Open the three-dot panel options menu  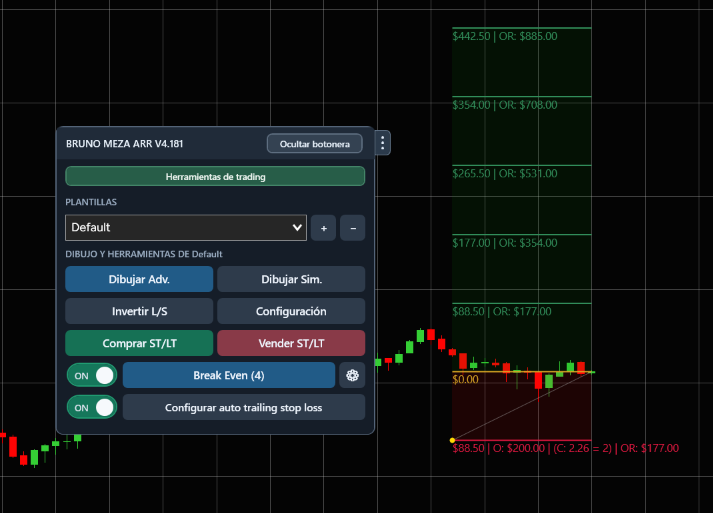click(382, 143)
